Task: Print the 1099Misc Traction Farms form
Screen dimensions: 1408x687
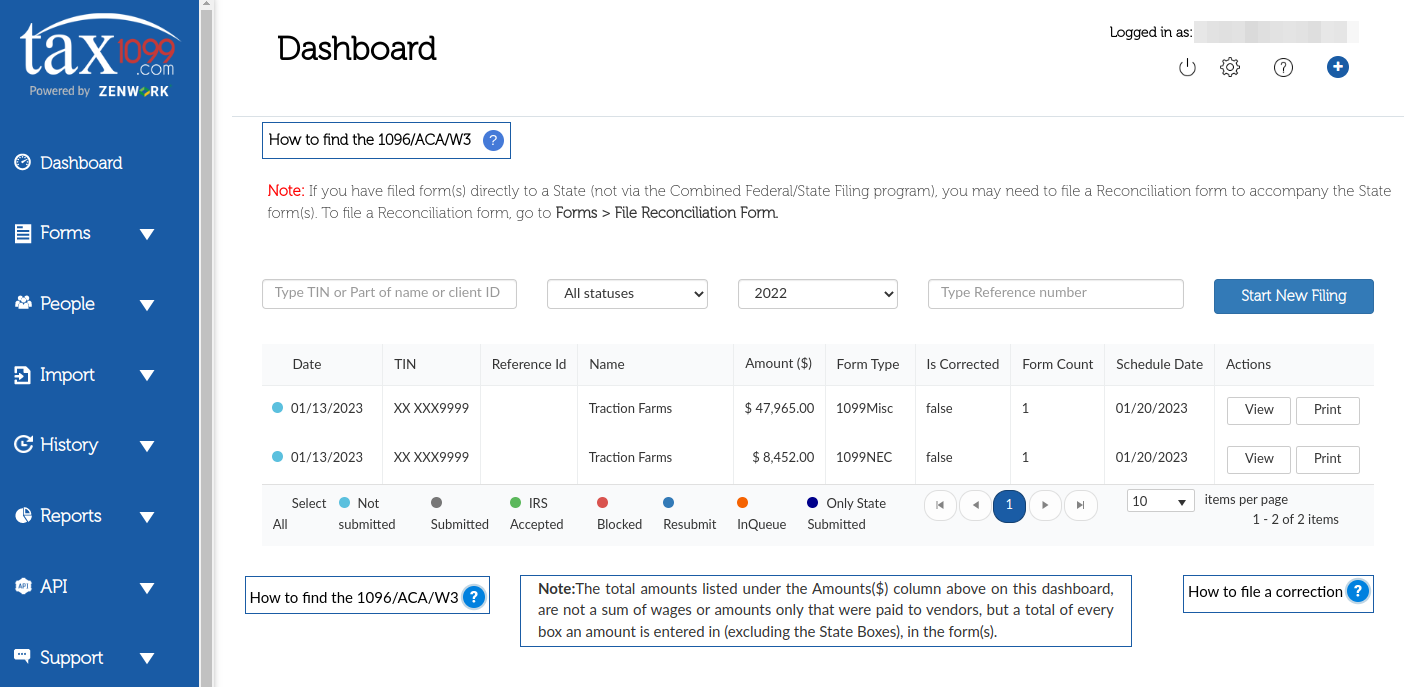Action: coord(1327,410)
